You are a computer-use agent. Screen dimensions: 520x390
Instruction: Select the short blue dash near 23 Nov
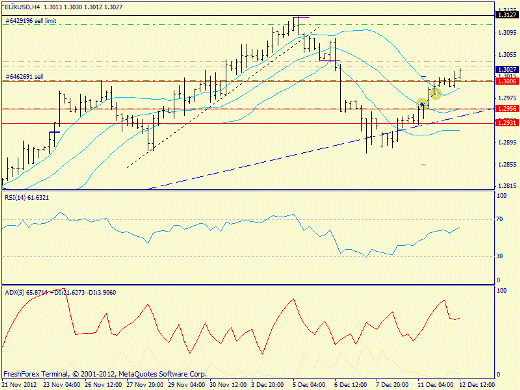[54, 132]
